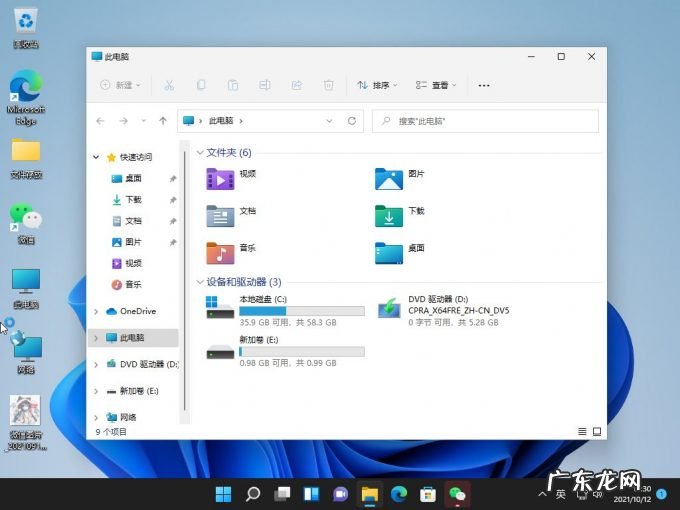
Task: Open WeChat from the taskbar
Action: (457, 494)
